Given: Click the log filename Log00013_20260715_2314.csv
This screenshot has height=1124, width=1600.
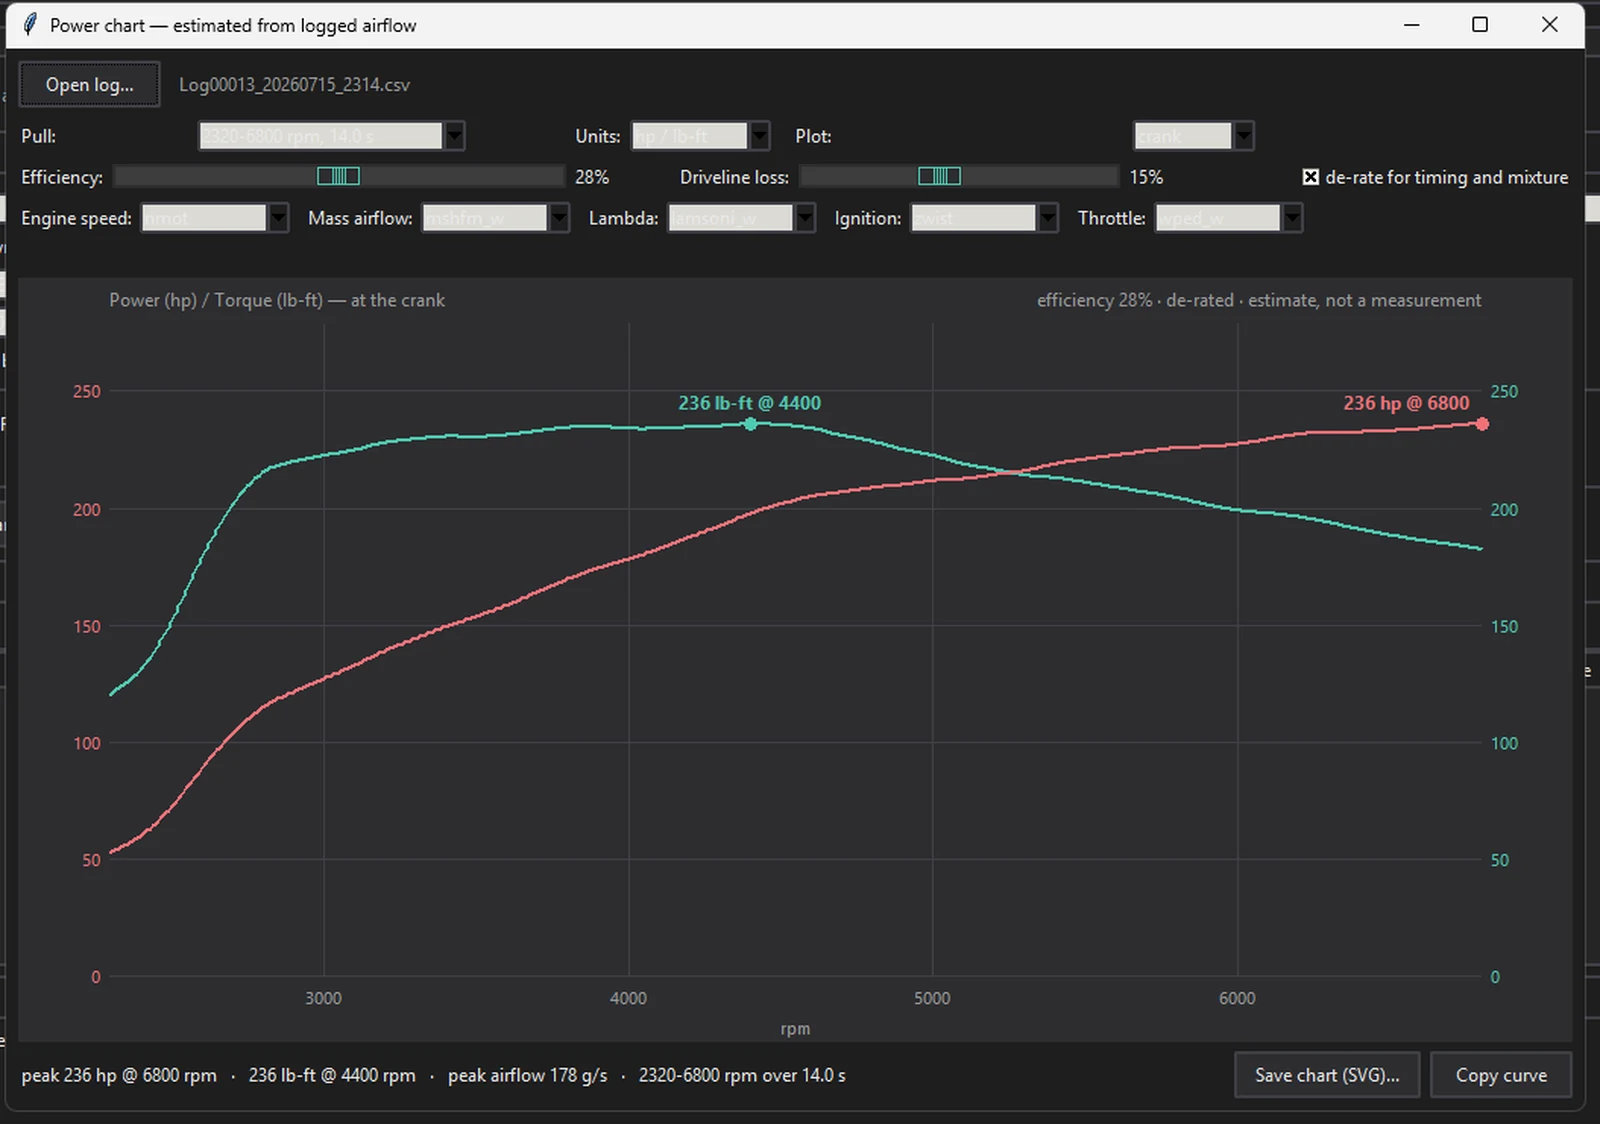Looking at the screenshot, I should (x=294, y=85).
